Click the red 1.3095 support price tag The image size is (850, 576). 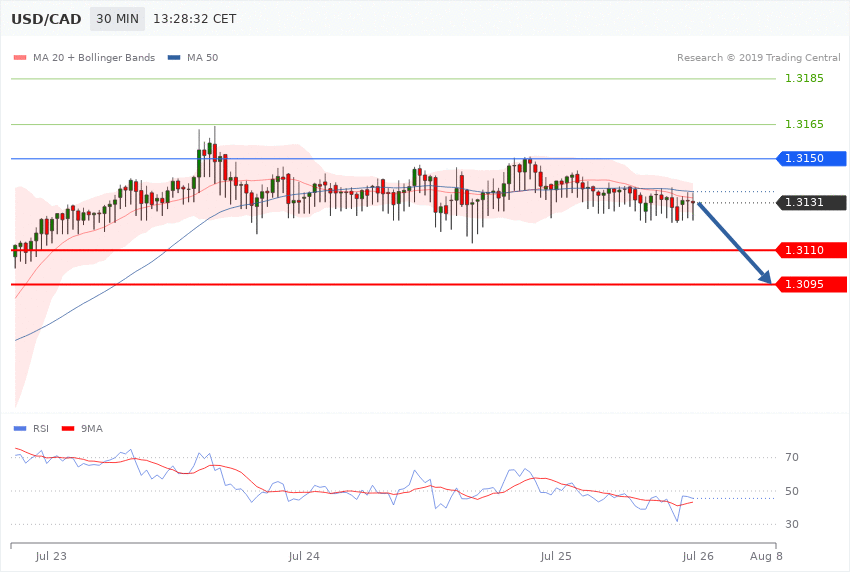(x=811, y=284)
